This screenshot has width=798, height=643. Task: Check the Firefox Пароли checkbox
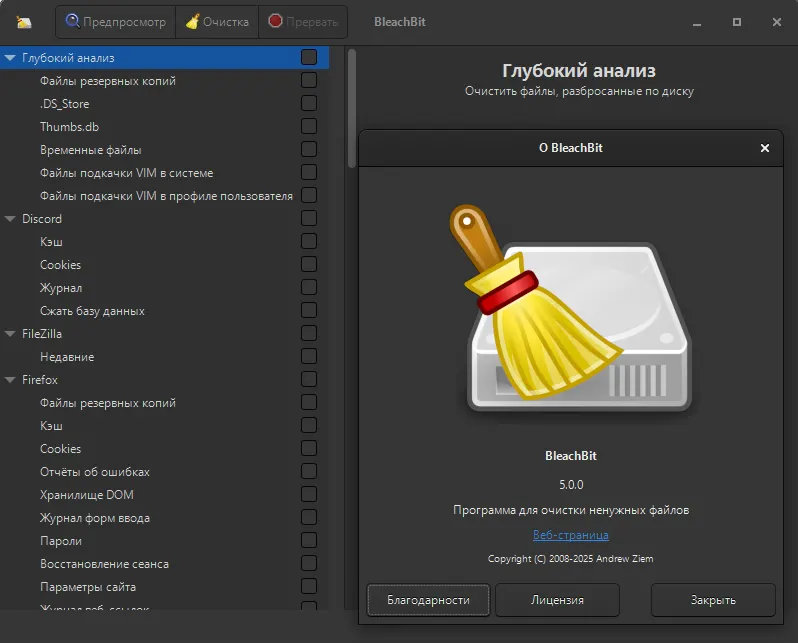click(309, 541)
